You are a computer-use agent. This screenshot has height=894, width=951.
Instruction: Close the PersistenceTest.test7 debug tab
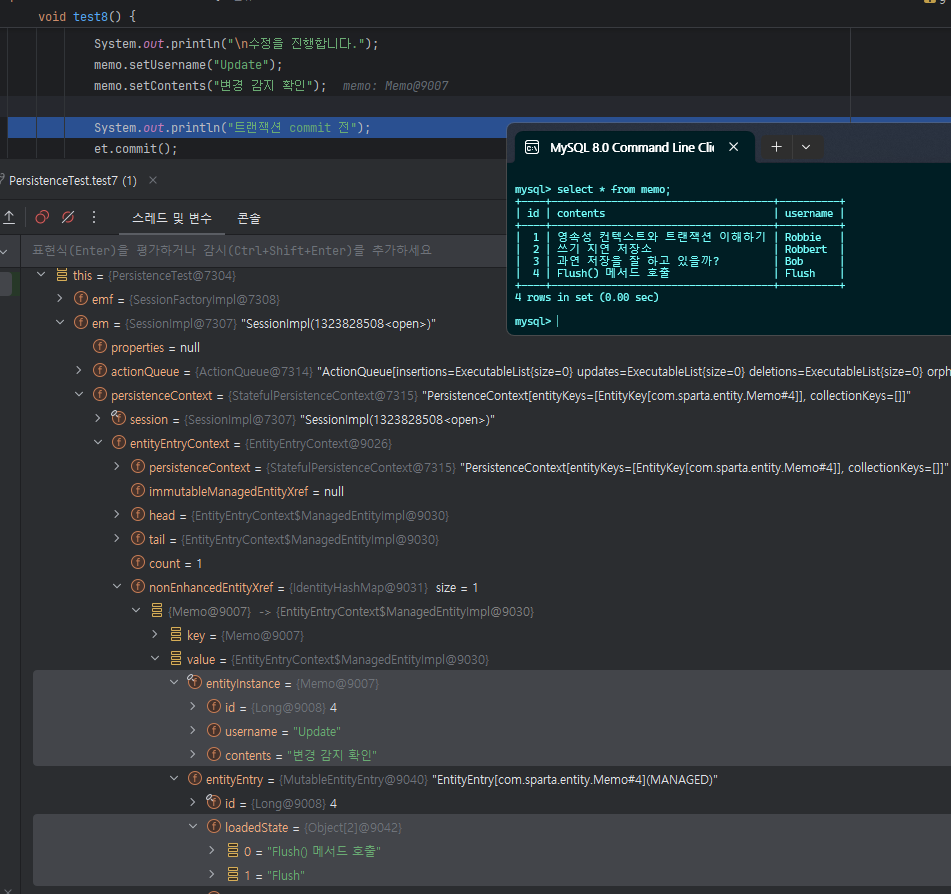pos(153,181)
